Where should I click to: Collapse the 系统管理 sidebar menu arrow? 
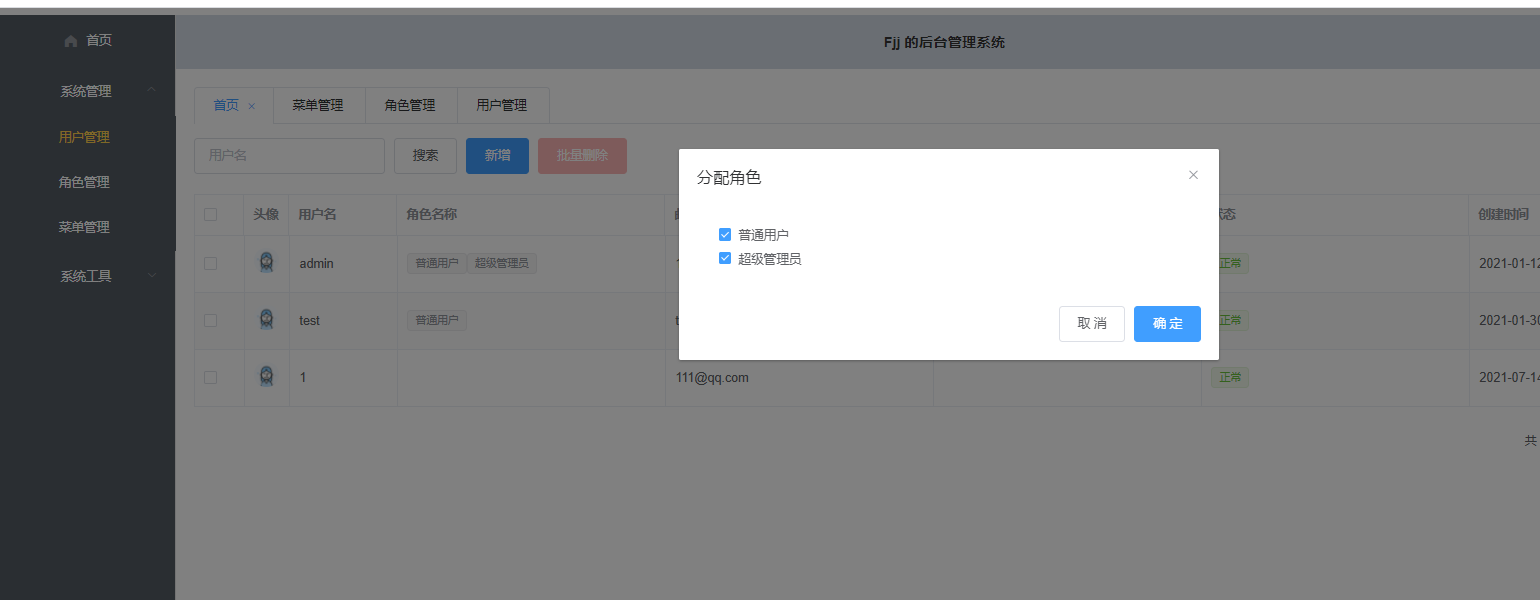pyautogui.click(x=151, y=91)
